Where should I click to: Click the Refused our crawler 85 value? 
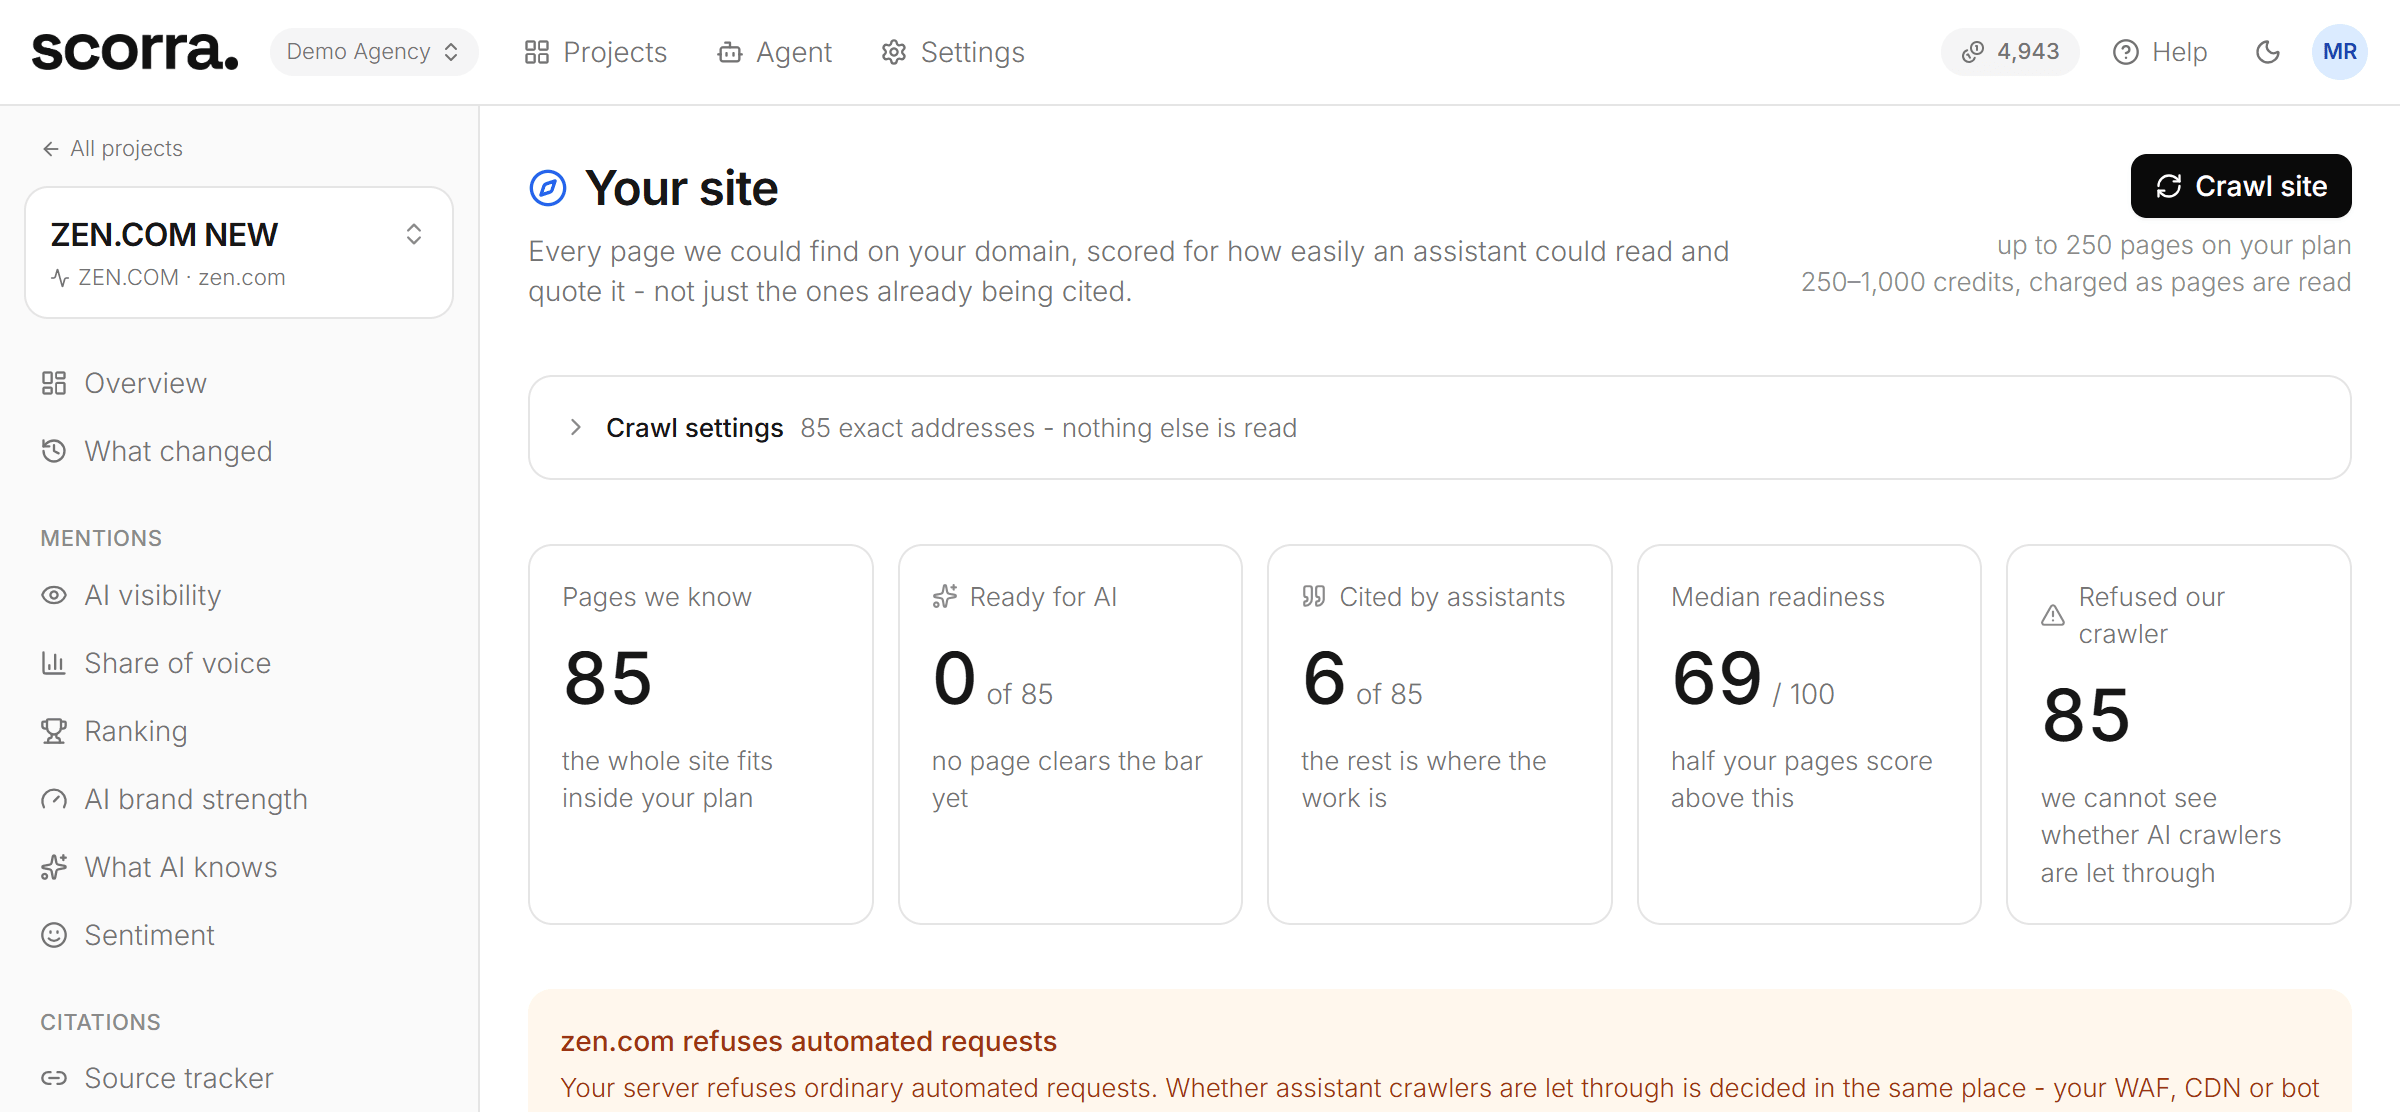point(2086,716)
